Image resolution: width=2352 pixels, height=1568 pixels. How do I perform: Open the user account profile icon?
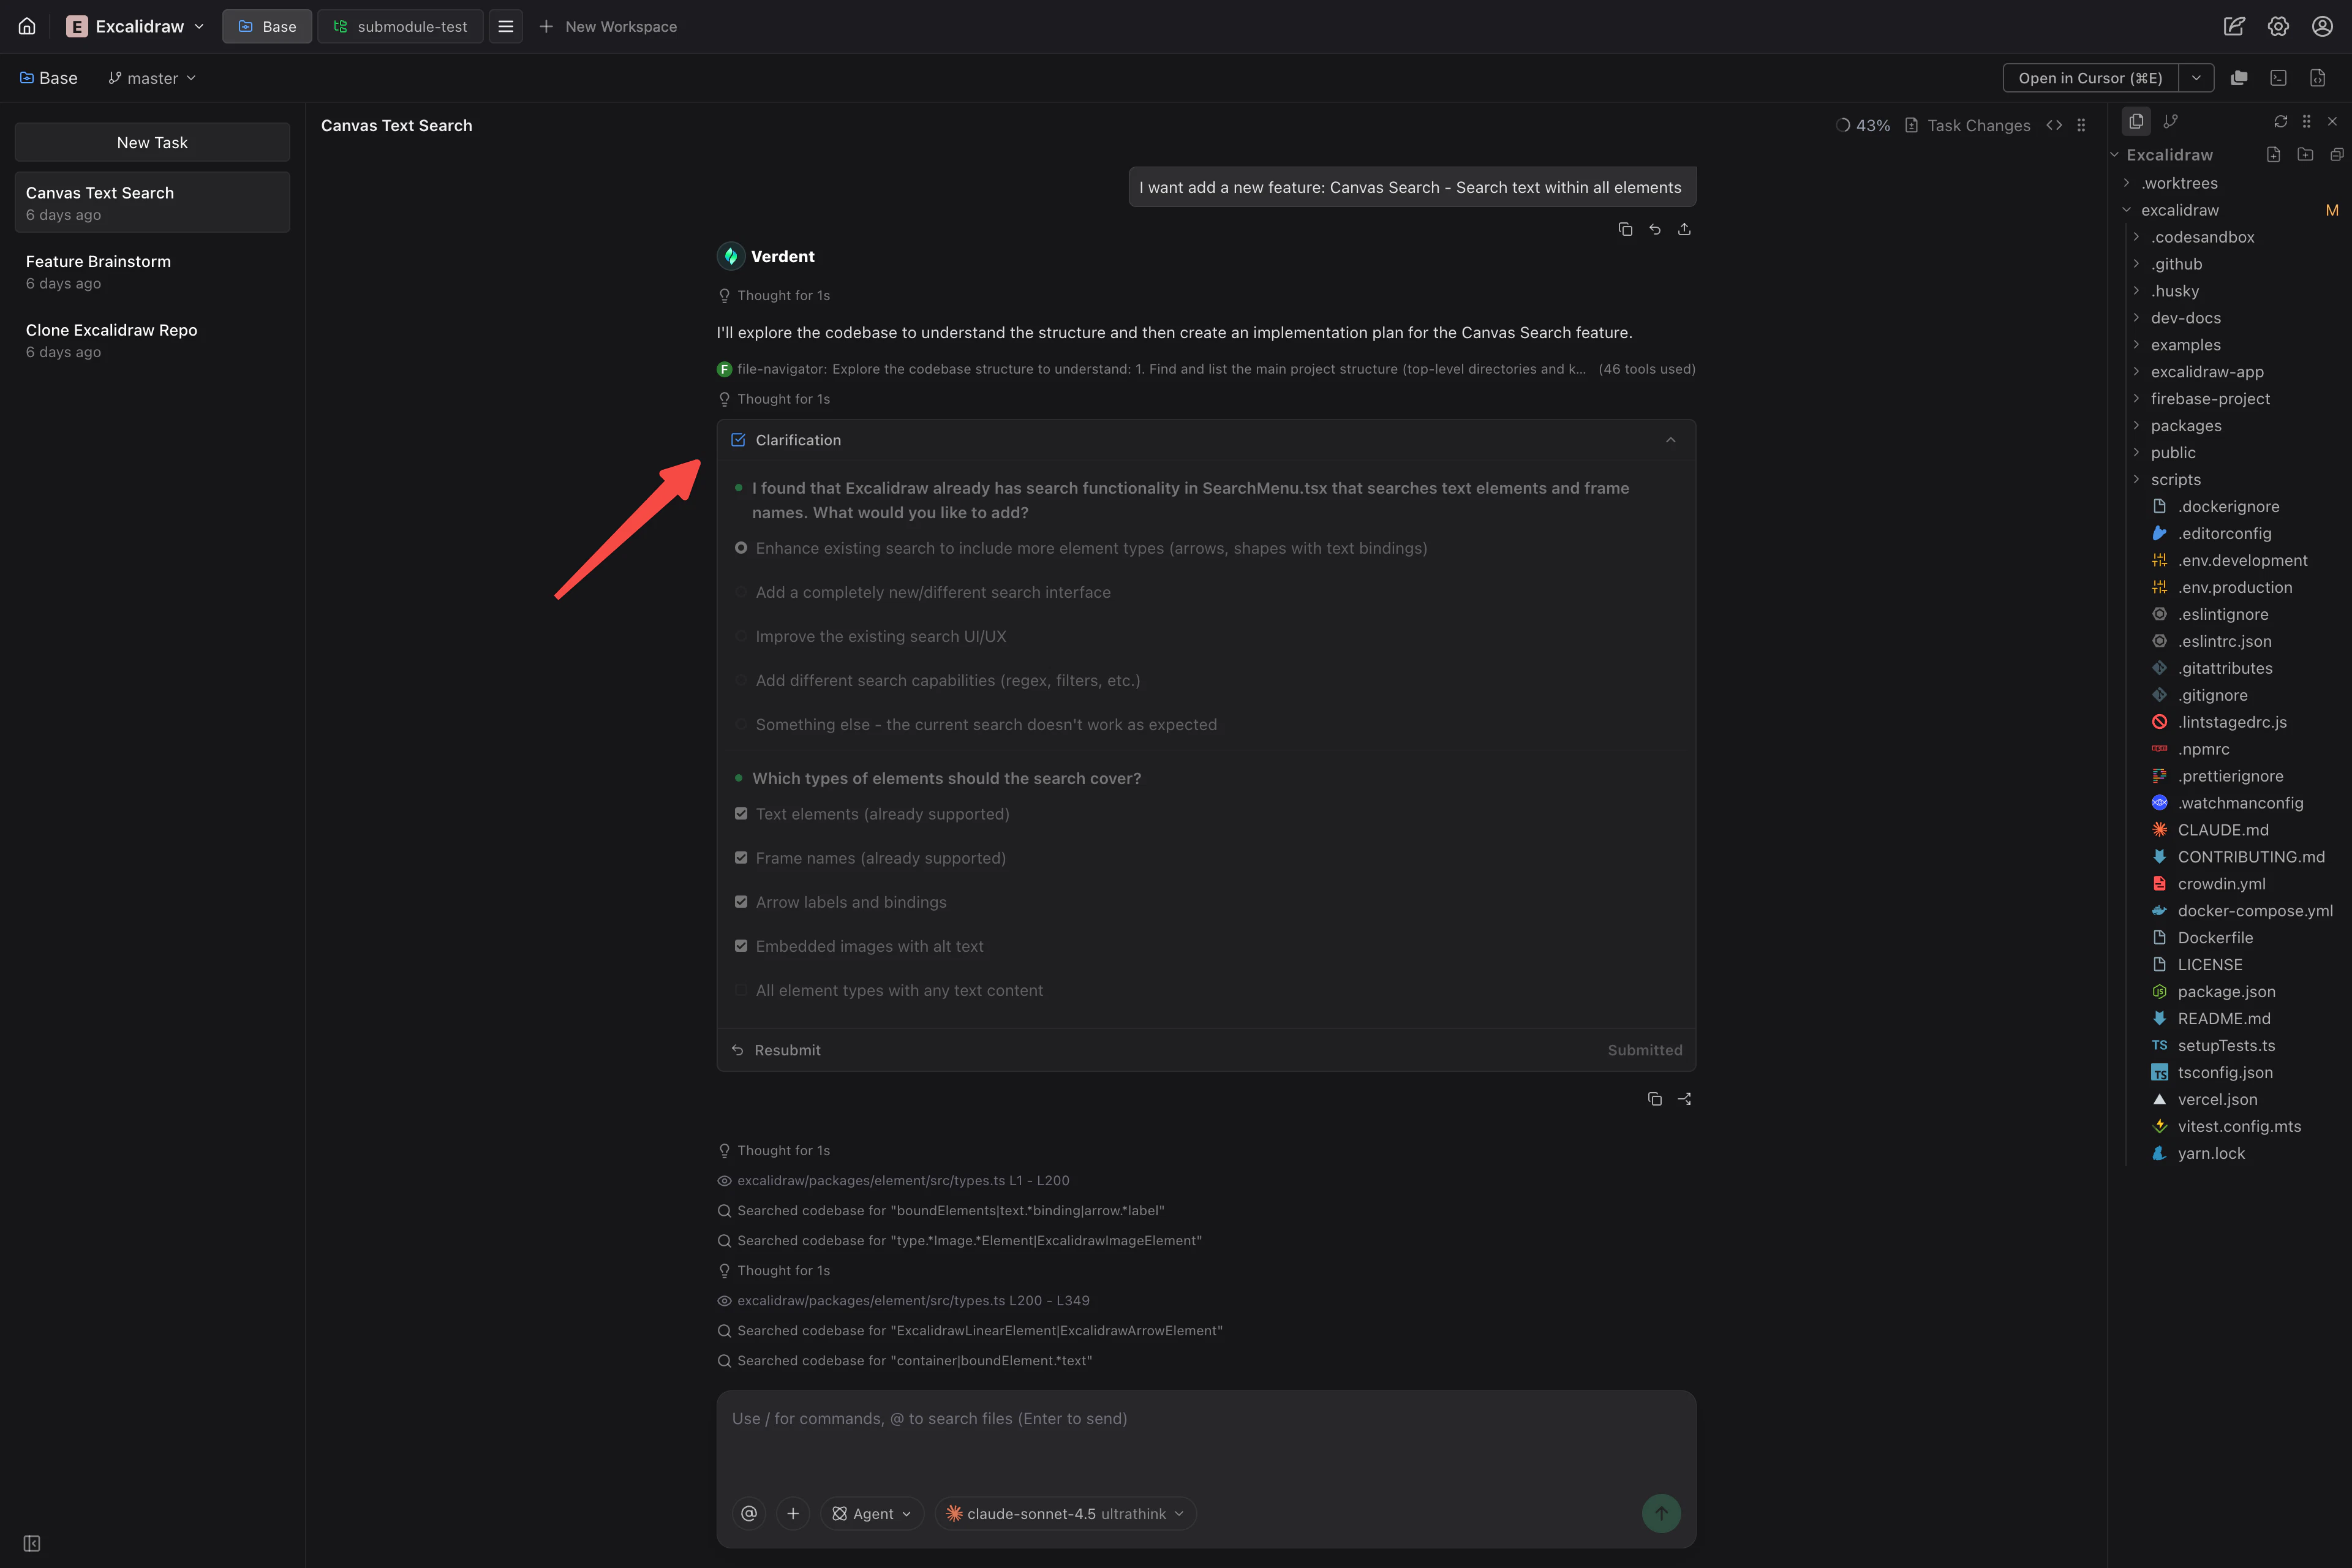[2322, 26]
